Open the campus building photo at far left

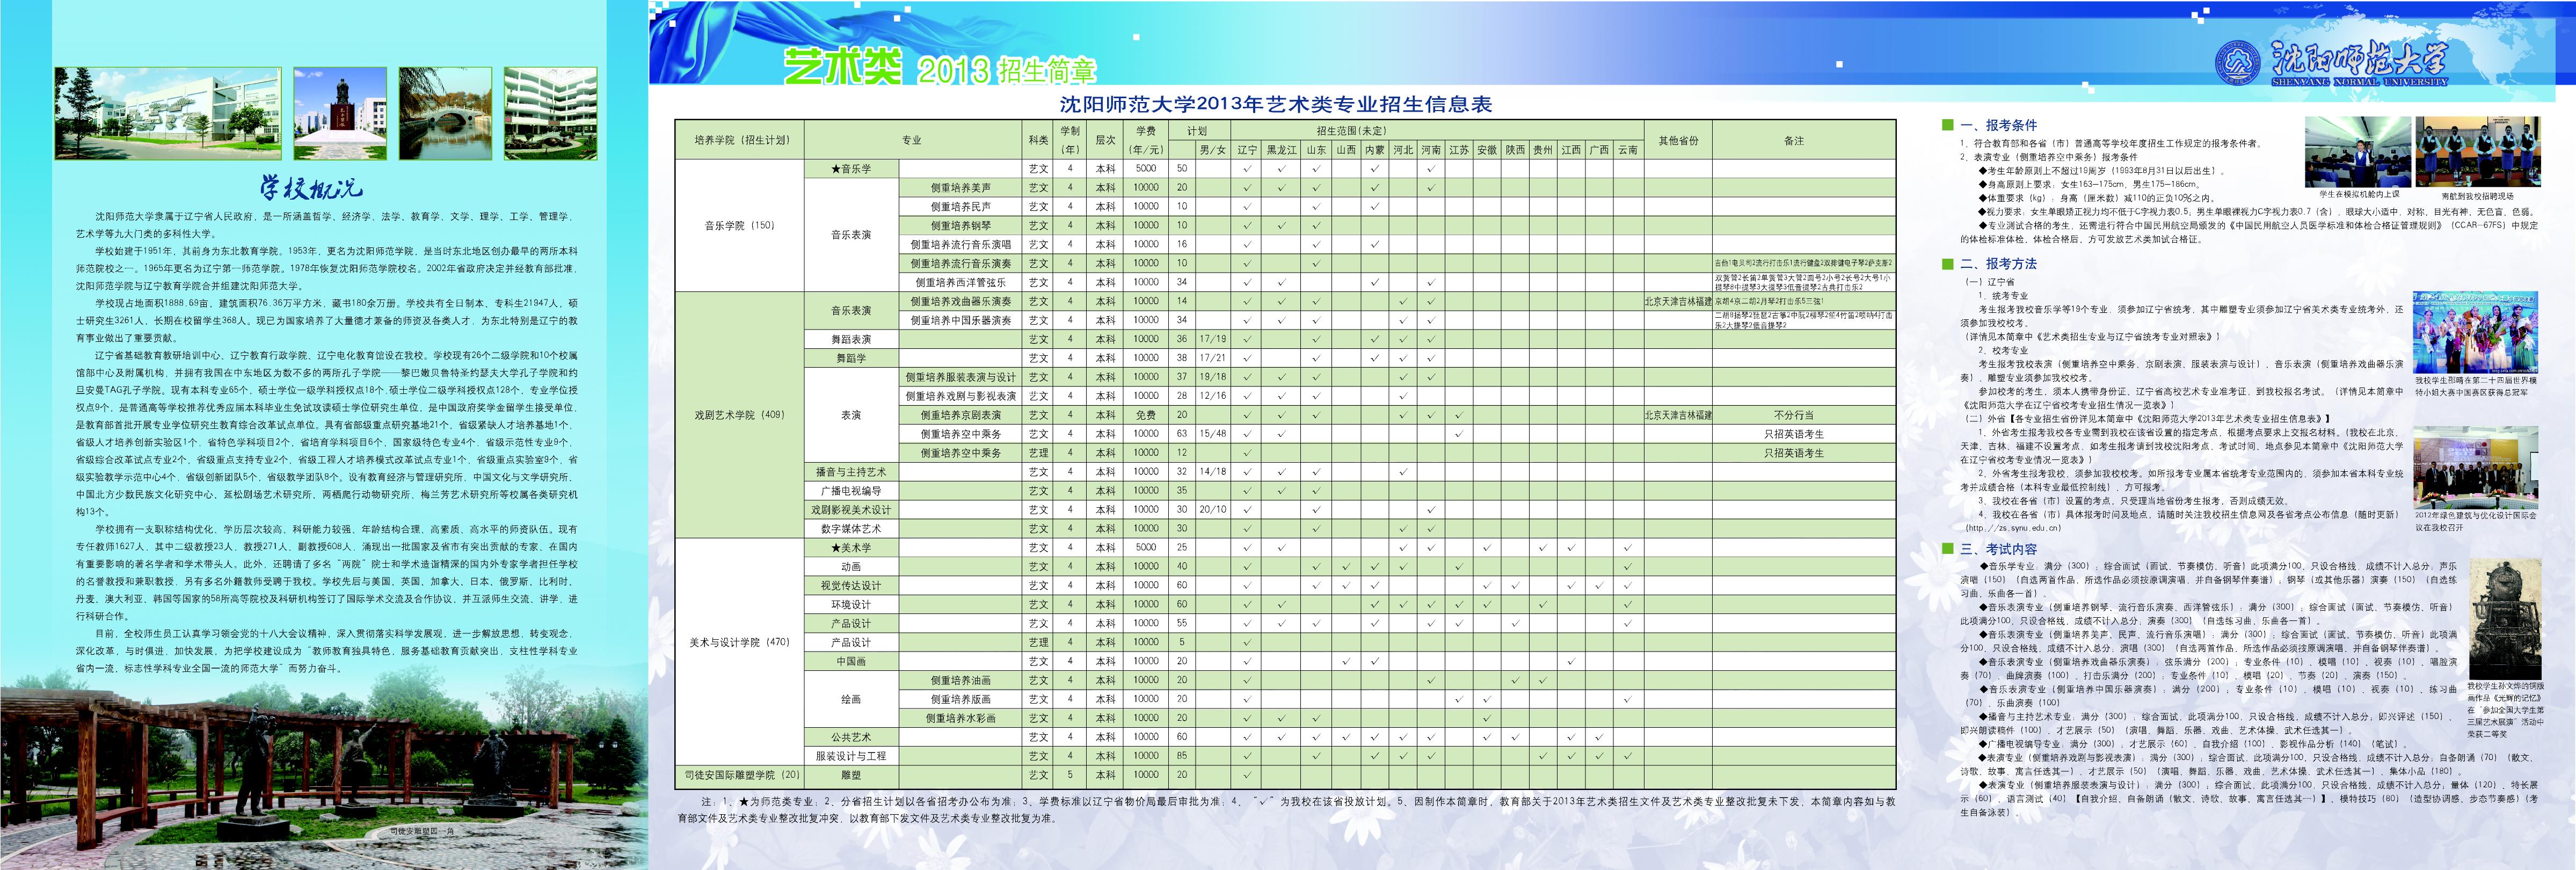(x=168, y=113)
